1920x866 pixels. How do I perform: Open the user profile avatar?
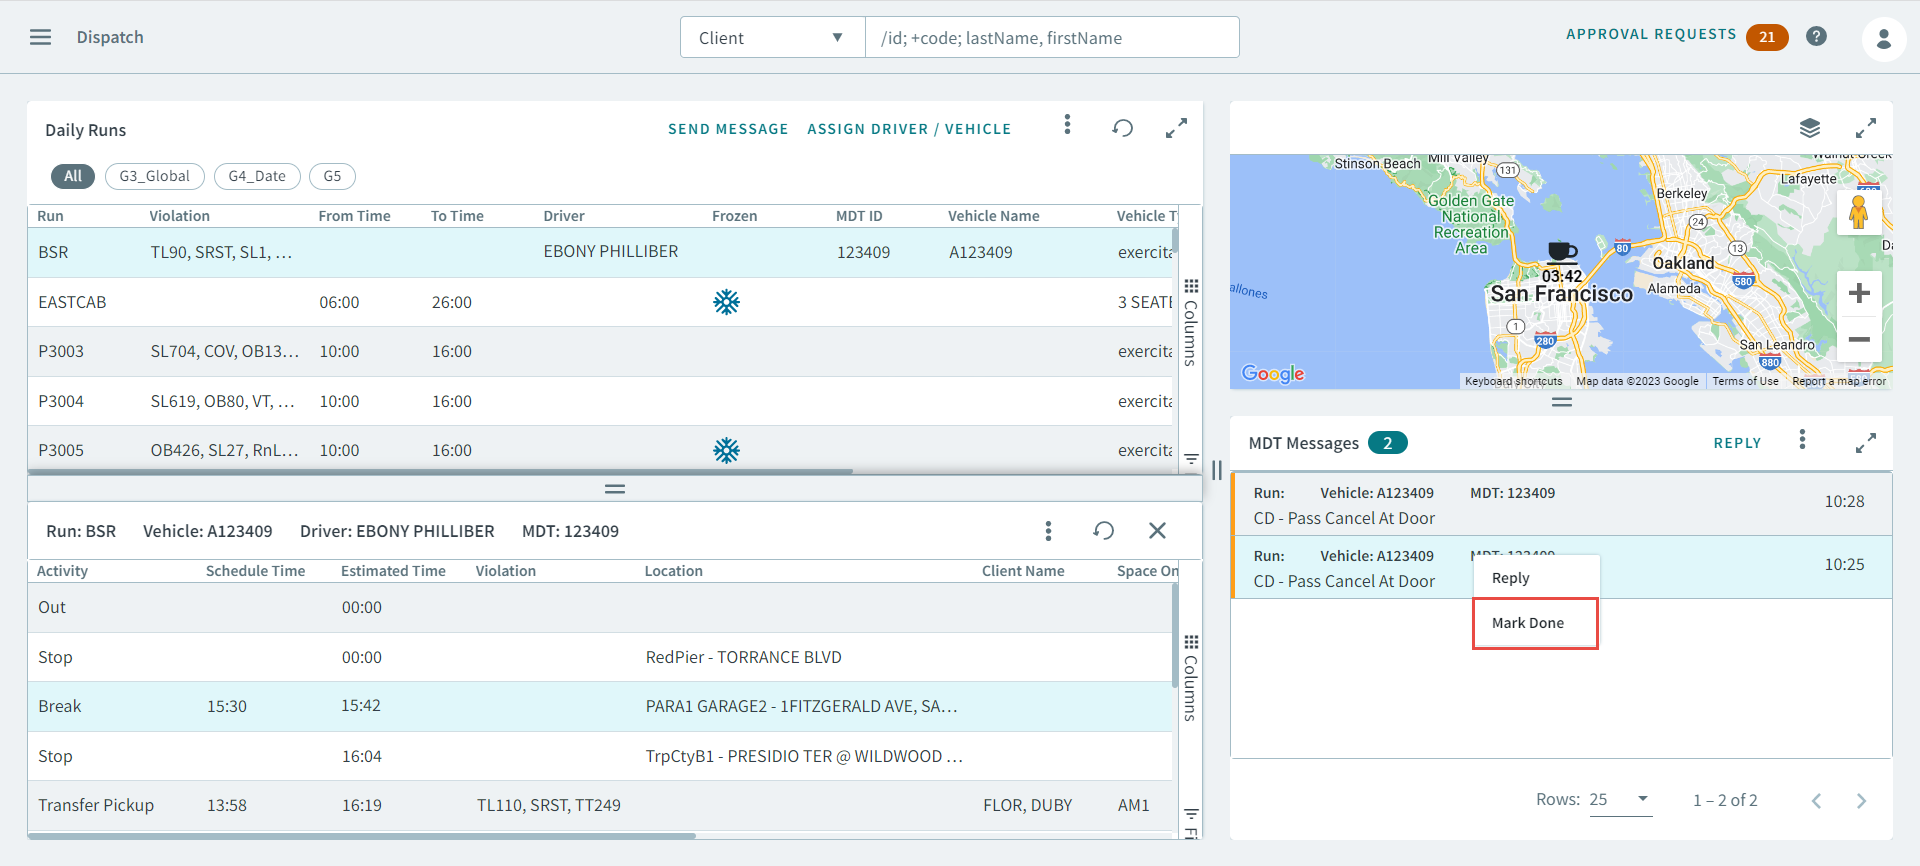pyautogui.click(x=1883, y=39)
